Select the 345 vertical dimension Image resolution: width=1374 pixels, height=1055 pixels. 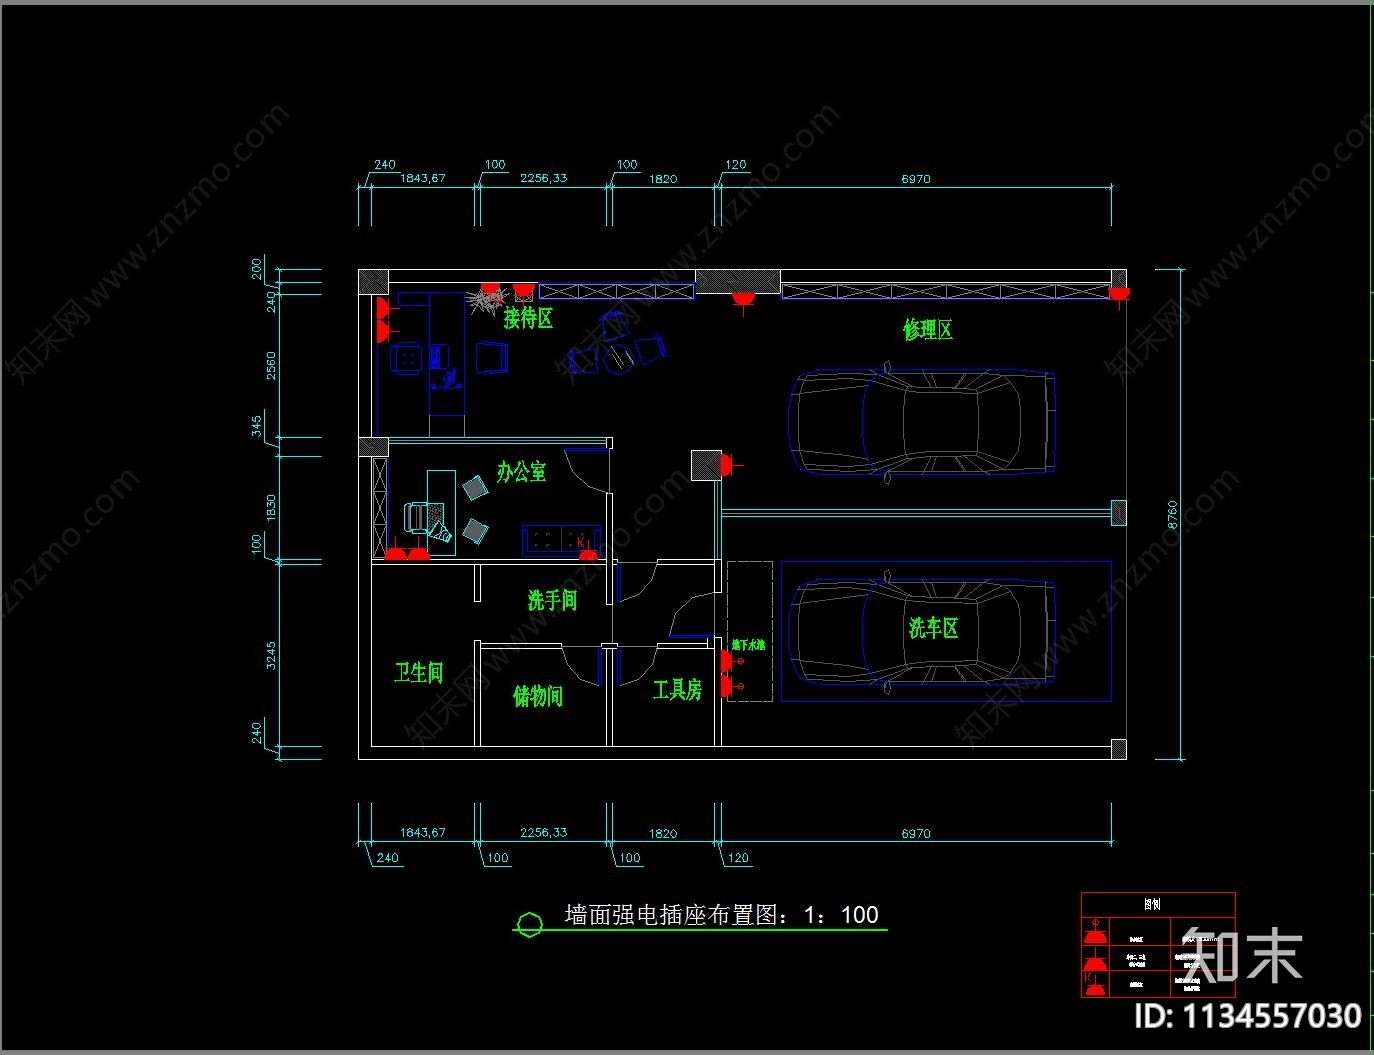point(257,426)
